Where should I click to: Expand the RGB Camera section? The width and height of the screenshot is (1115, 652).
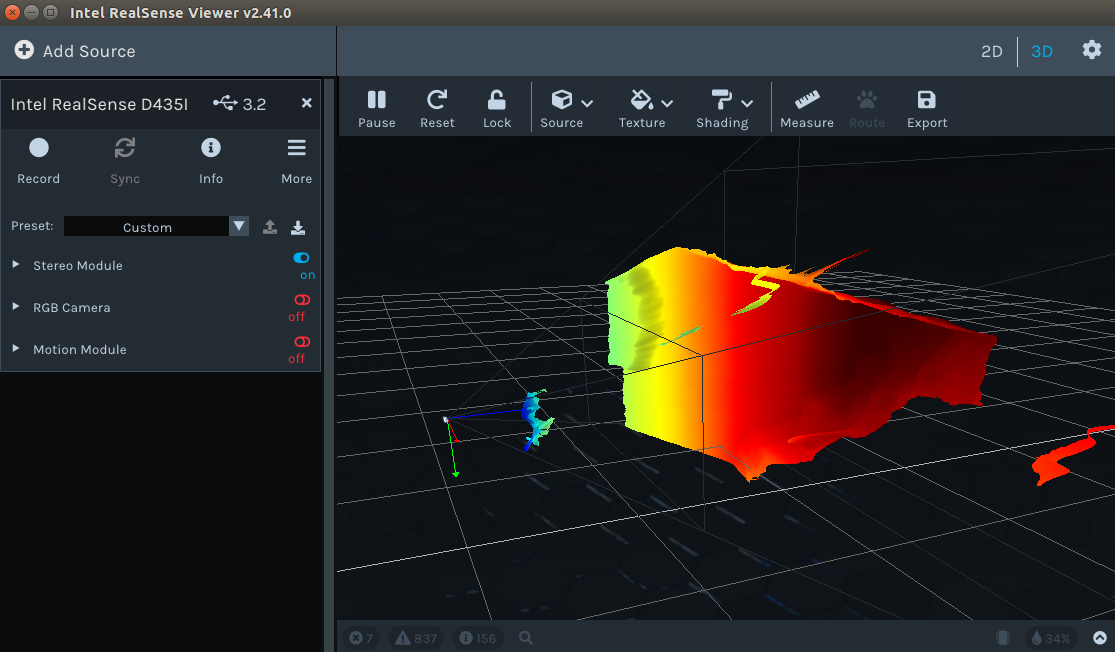click(x=16, y=306)
